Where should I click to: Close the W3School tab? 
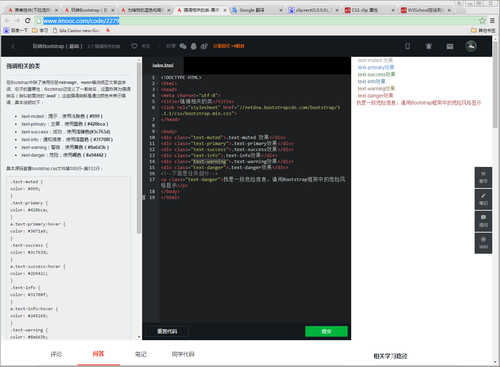tap(449, 10)
